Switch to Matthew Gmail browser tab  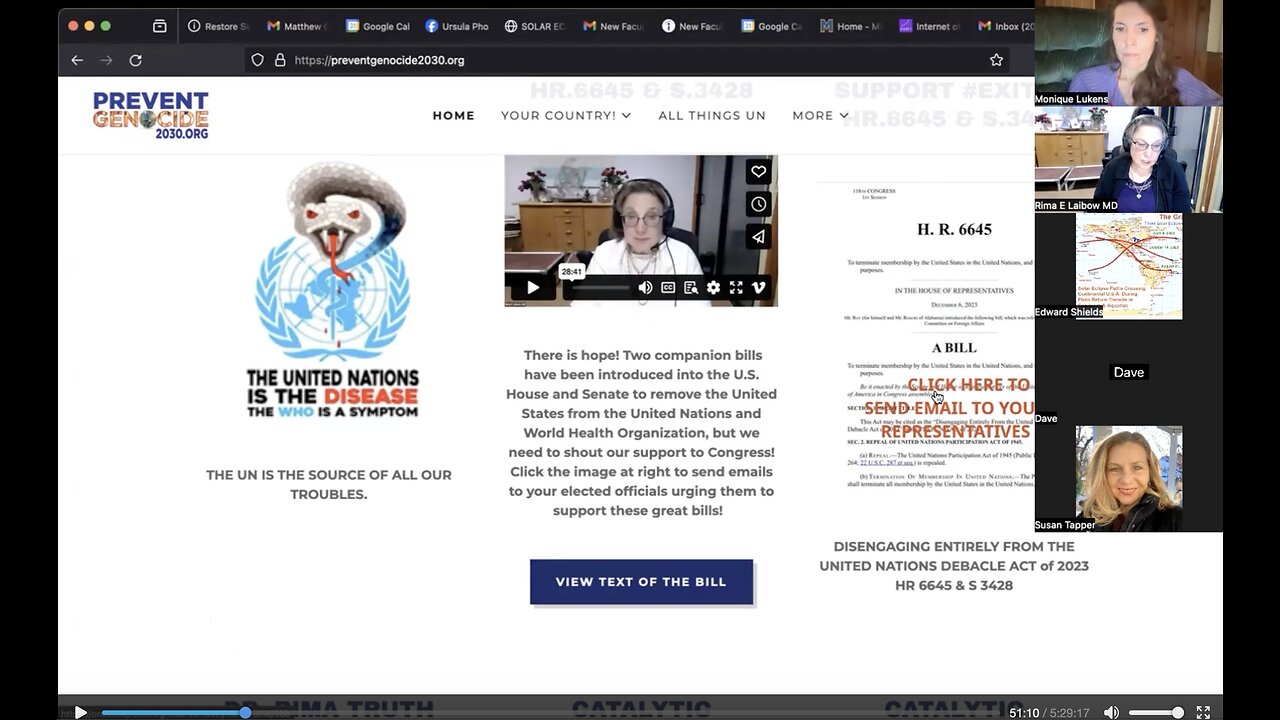298,26
